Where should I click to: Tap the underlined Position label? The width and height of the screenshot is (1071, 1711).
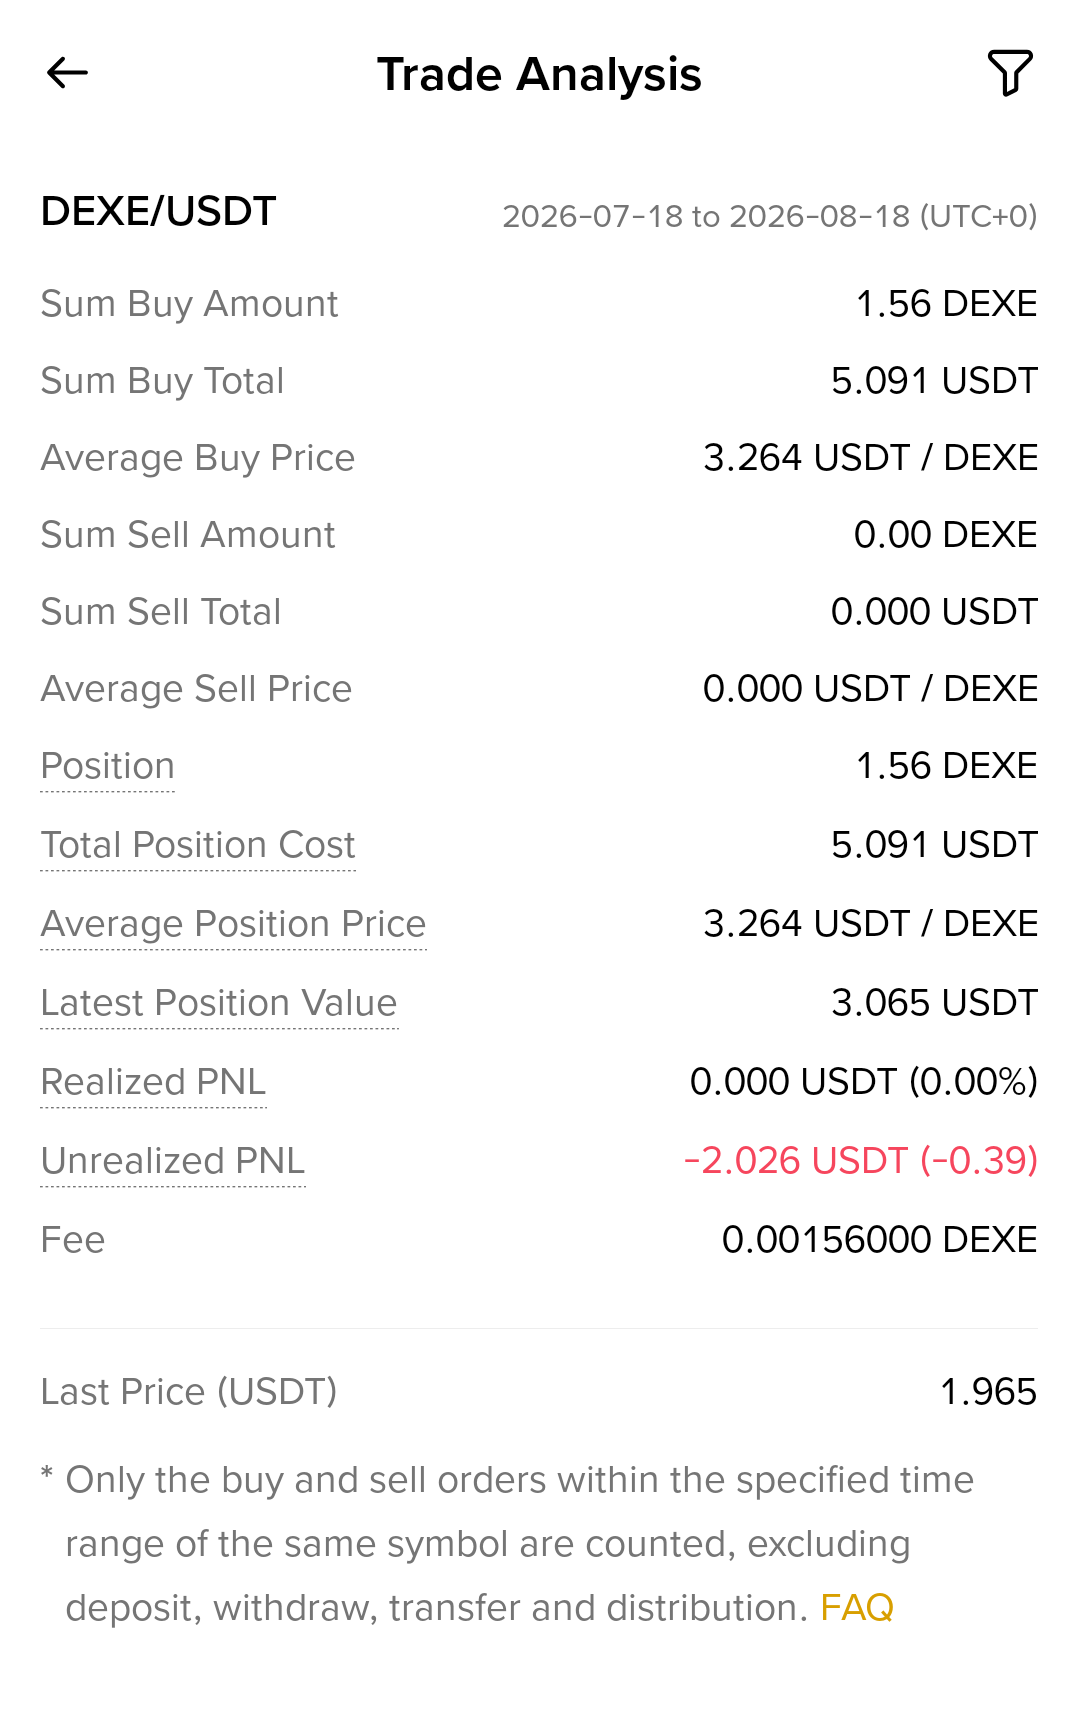point(108,766)
